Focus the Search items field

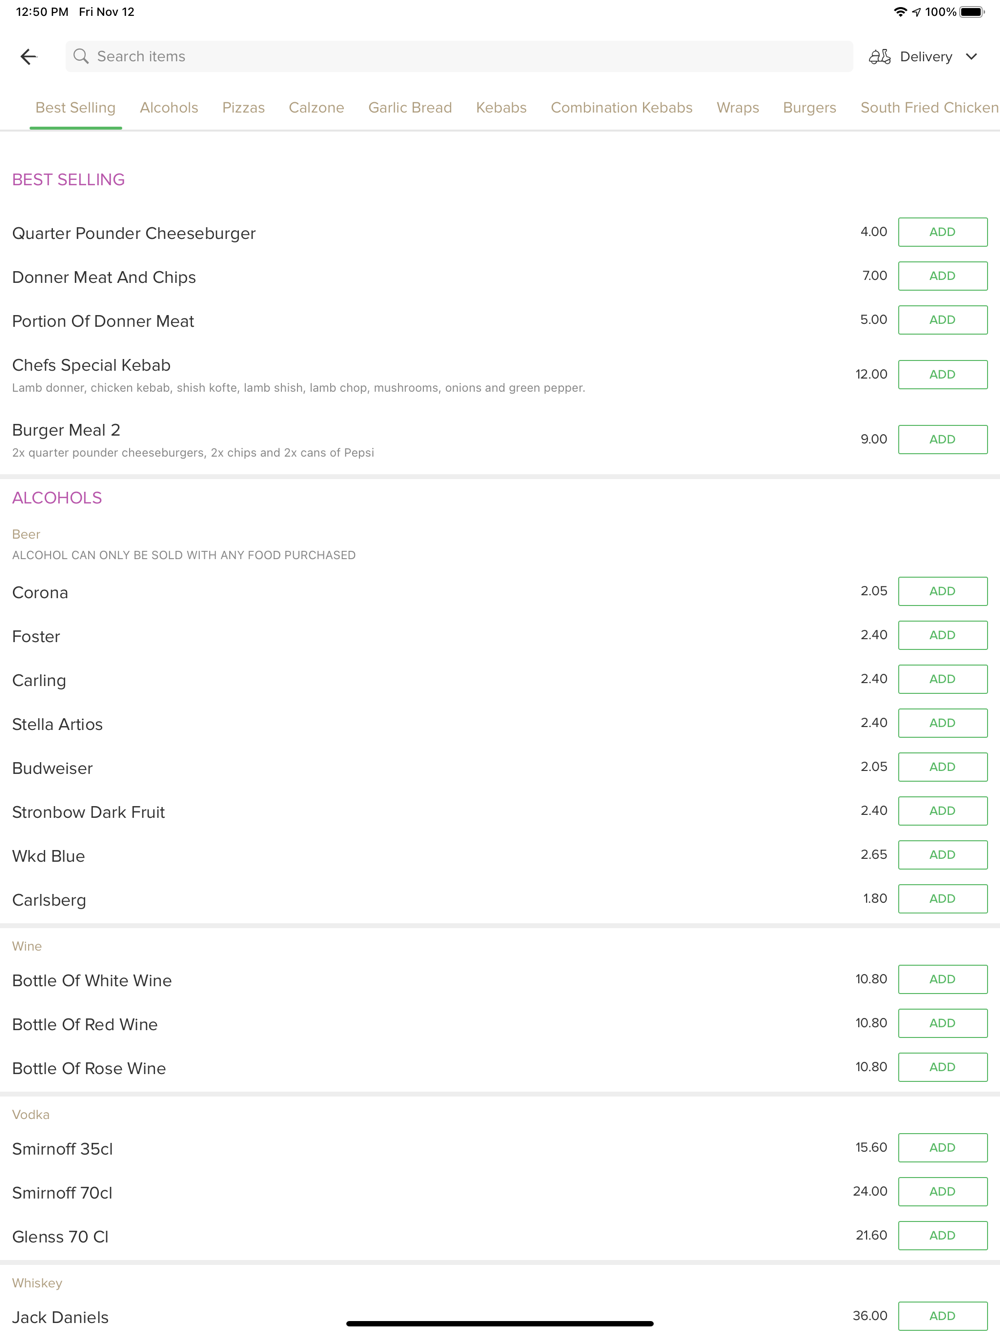(460, 57)
